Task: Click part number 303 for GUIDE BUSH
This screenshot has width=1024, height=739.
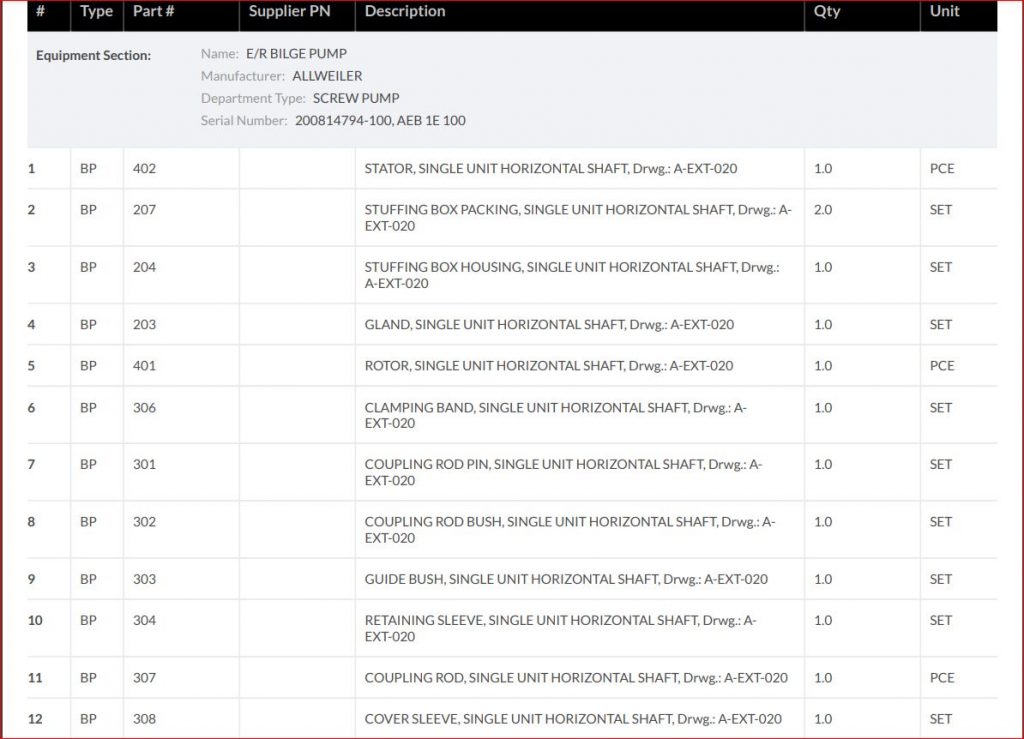Action: (x=144, y=579)
